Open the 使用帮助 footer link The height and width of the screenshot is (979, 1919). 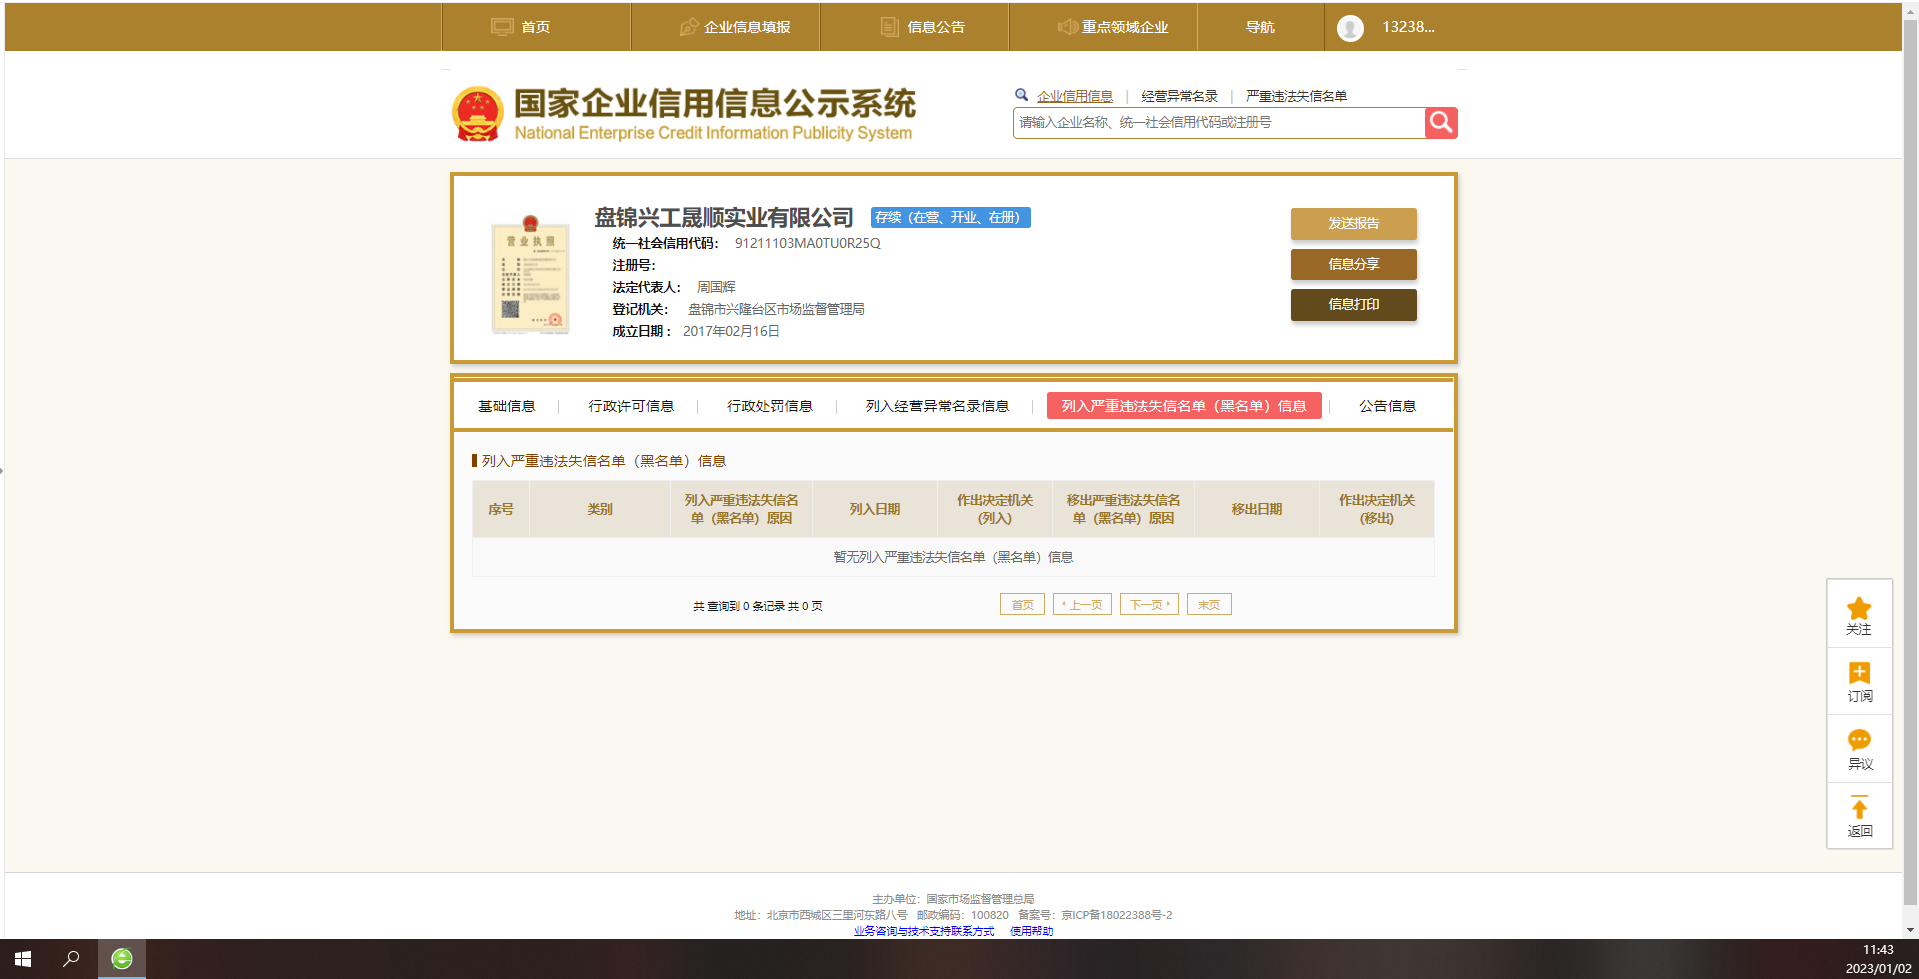click(x=1031, y=931)
